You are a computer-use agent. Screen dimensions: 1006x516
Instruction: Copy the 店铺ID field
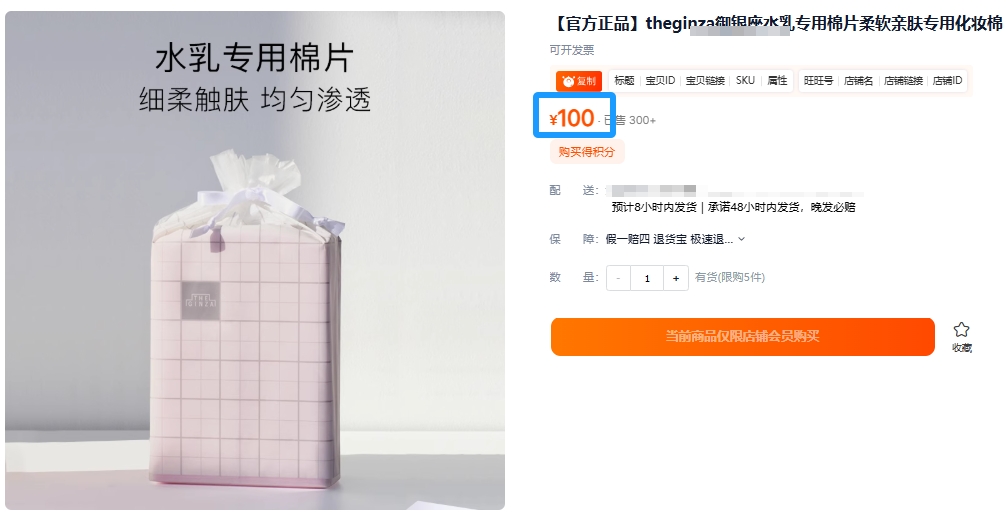948,81
